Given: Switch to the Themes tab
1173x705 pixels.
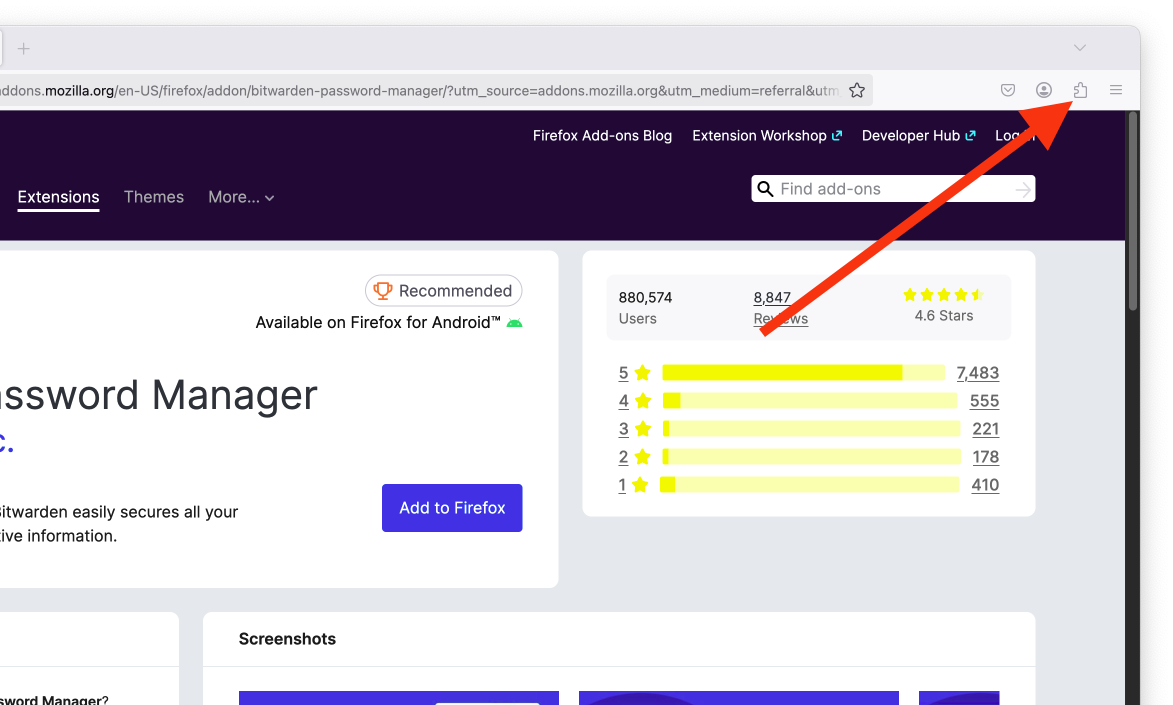Looking at the screenshot, I should click(153, 197).
